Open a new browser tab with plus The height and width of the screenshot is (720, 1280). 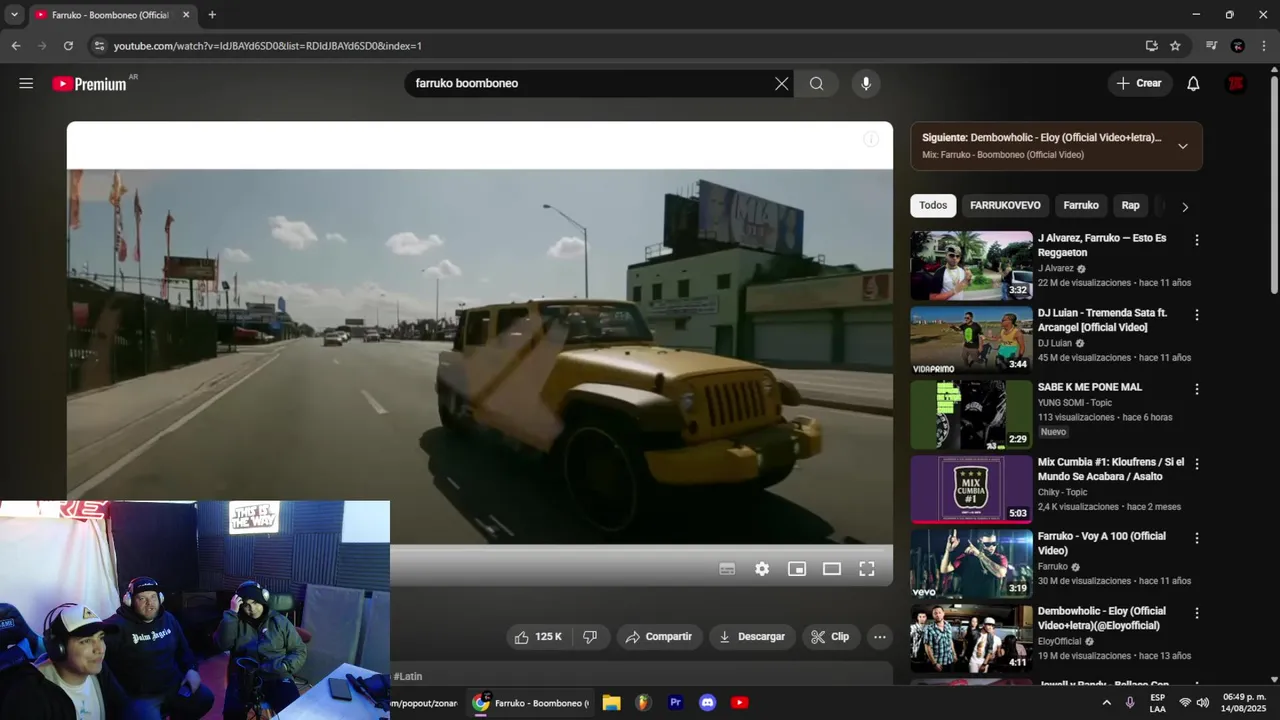[x=212, y=15]
